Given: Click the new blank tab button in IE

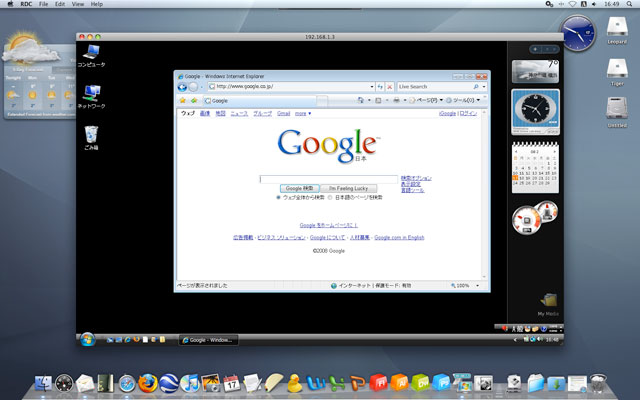Looking at the screenshot, I should (322, 101).
